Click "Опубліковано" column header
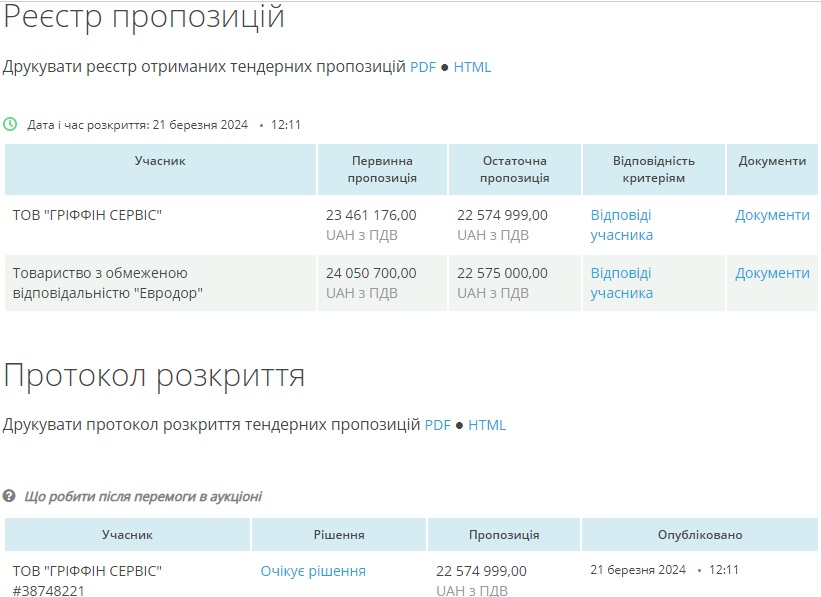821x597 pixels. pos(700,535)
